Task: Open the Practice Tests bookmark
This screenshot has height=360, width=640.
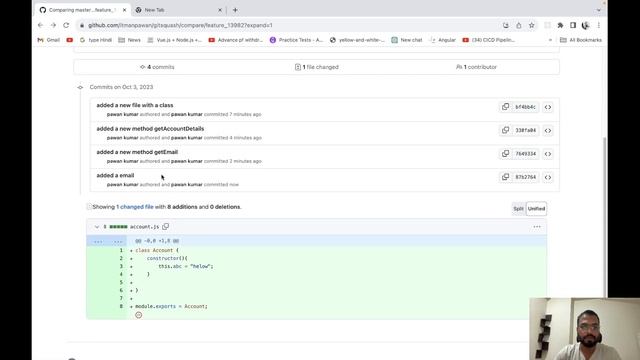Action: click(x=296, y=40)
